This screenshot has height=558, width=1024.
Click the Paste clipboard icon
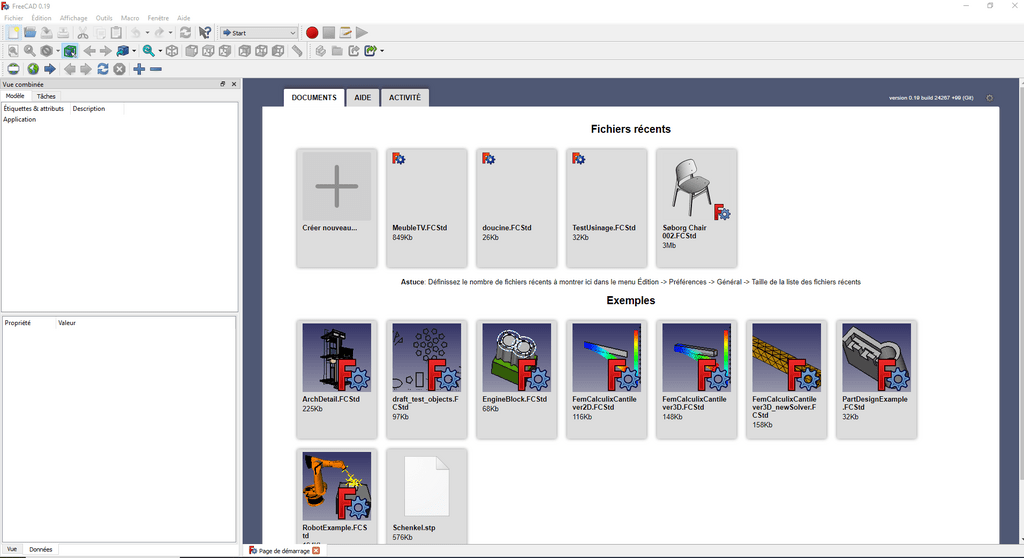[x=116, y=33]
